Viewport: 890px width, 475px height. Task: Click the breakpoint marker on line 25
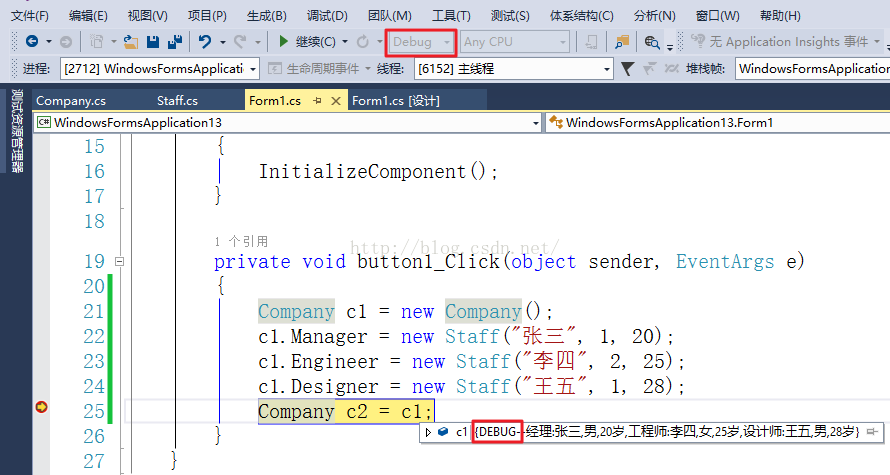coord(41,407)
